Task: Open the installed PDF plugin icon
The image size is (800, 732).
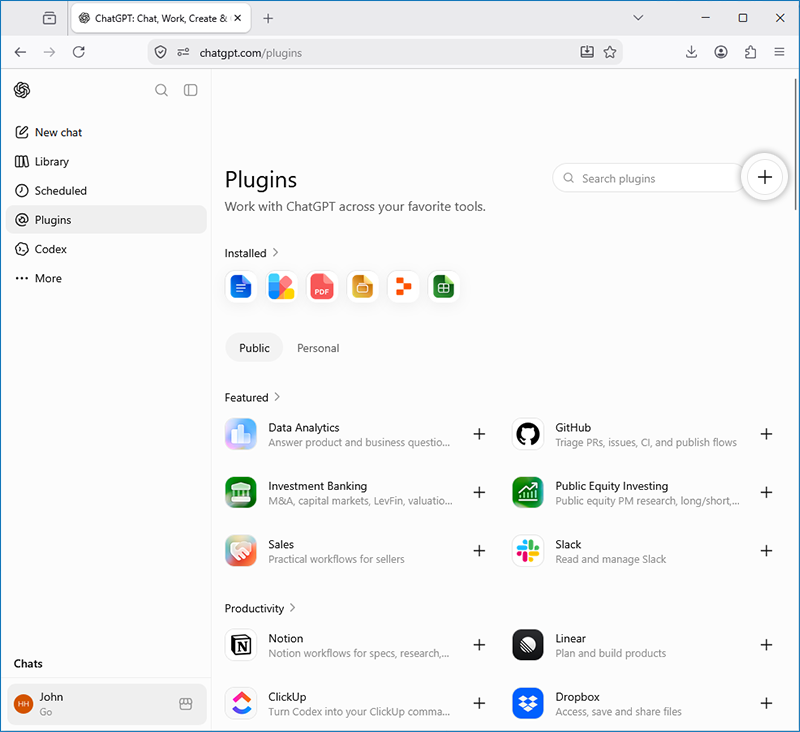Action: pos(322,287)
